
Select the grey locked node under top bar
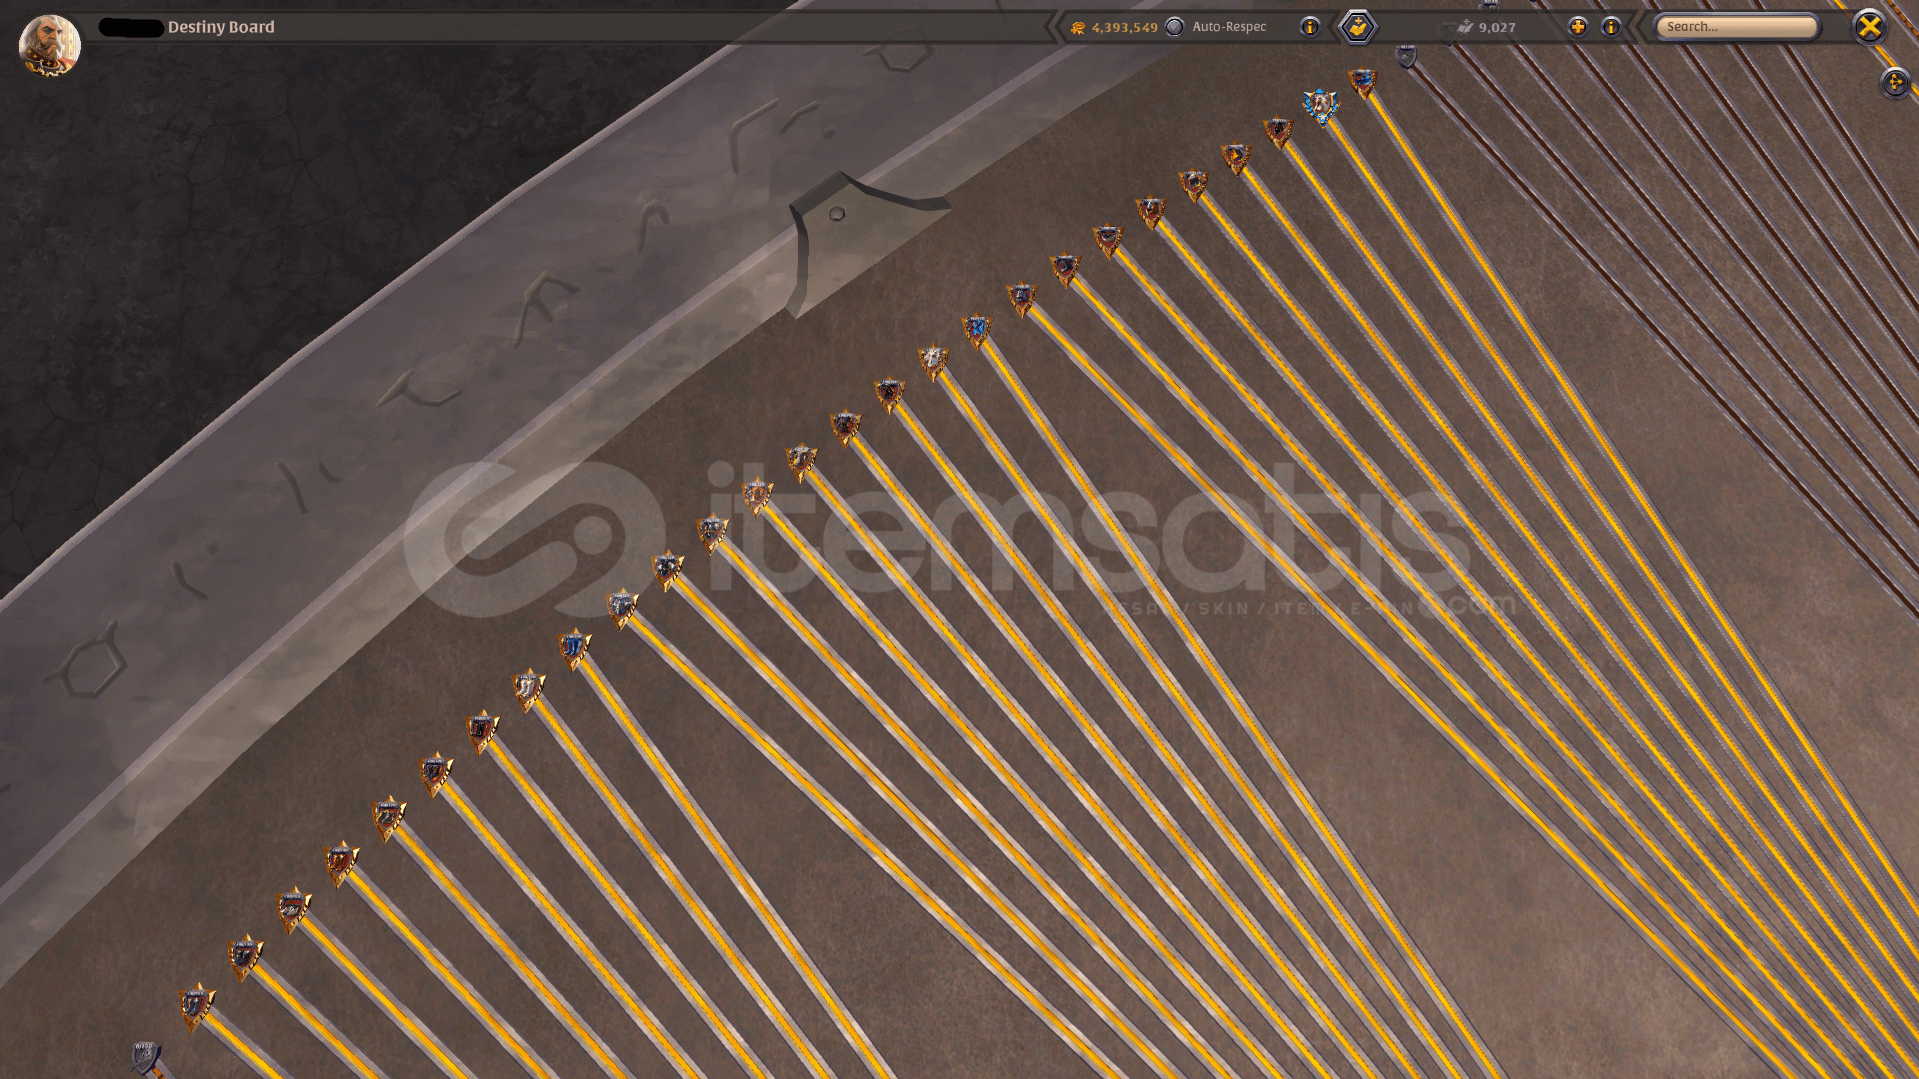tap(1407, 56)
